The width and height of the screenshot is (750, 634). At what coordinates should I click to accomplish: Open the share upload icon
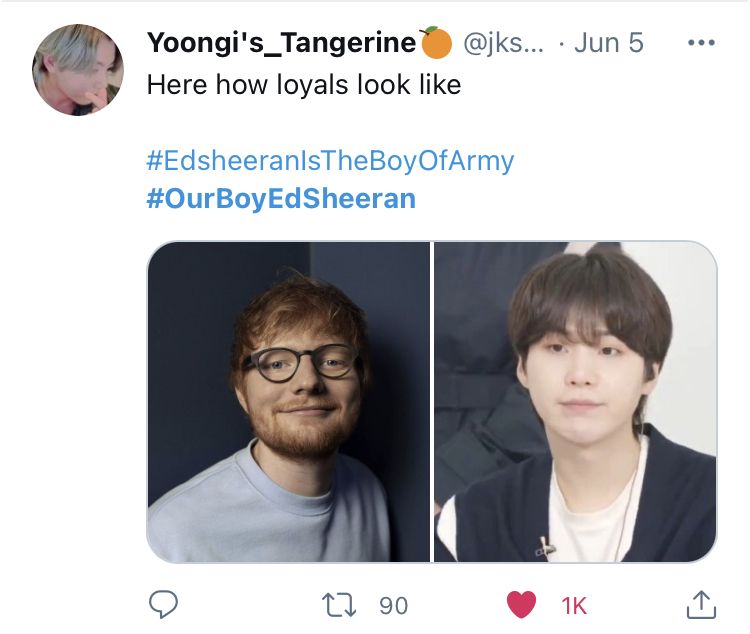(701, 604)
